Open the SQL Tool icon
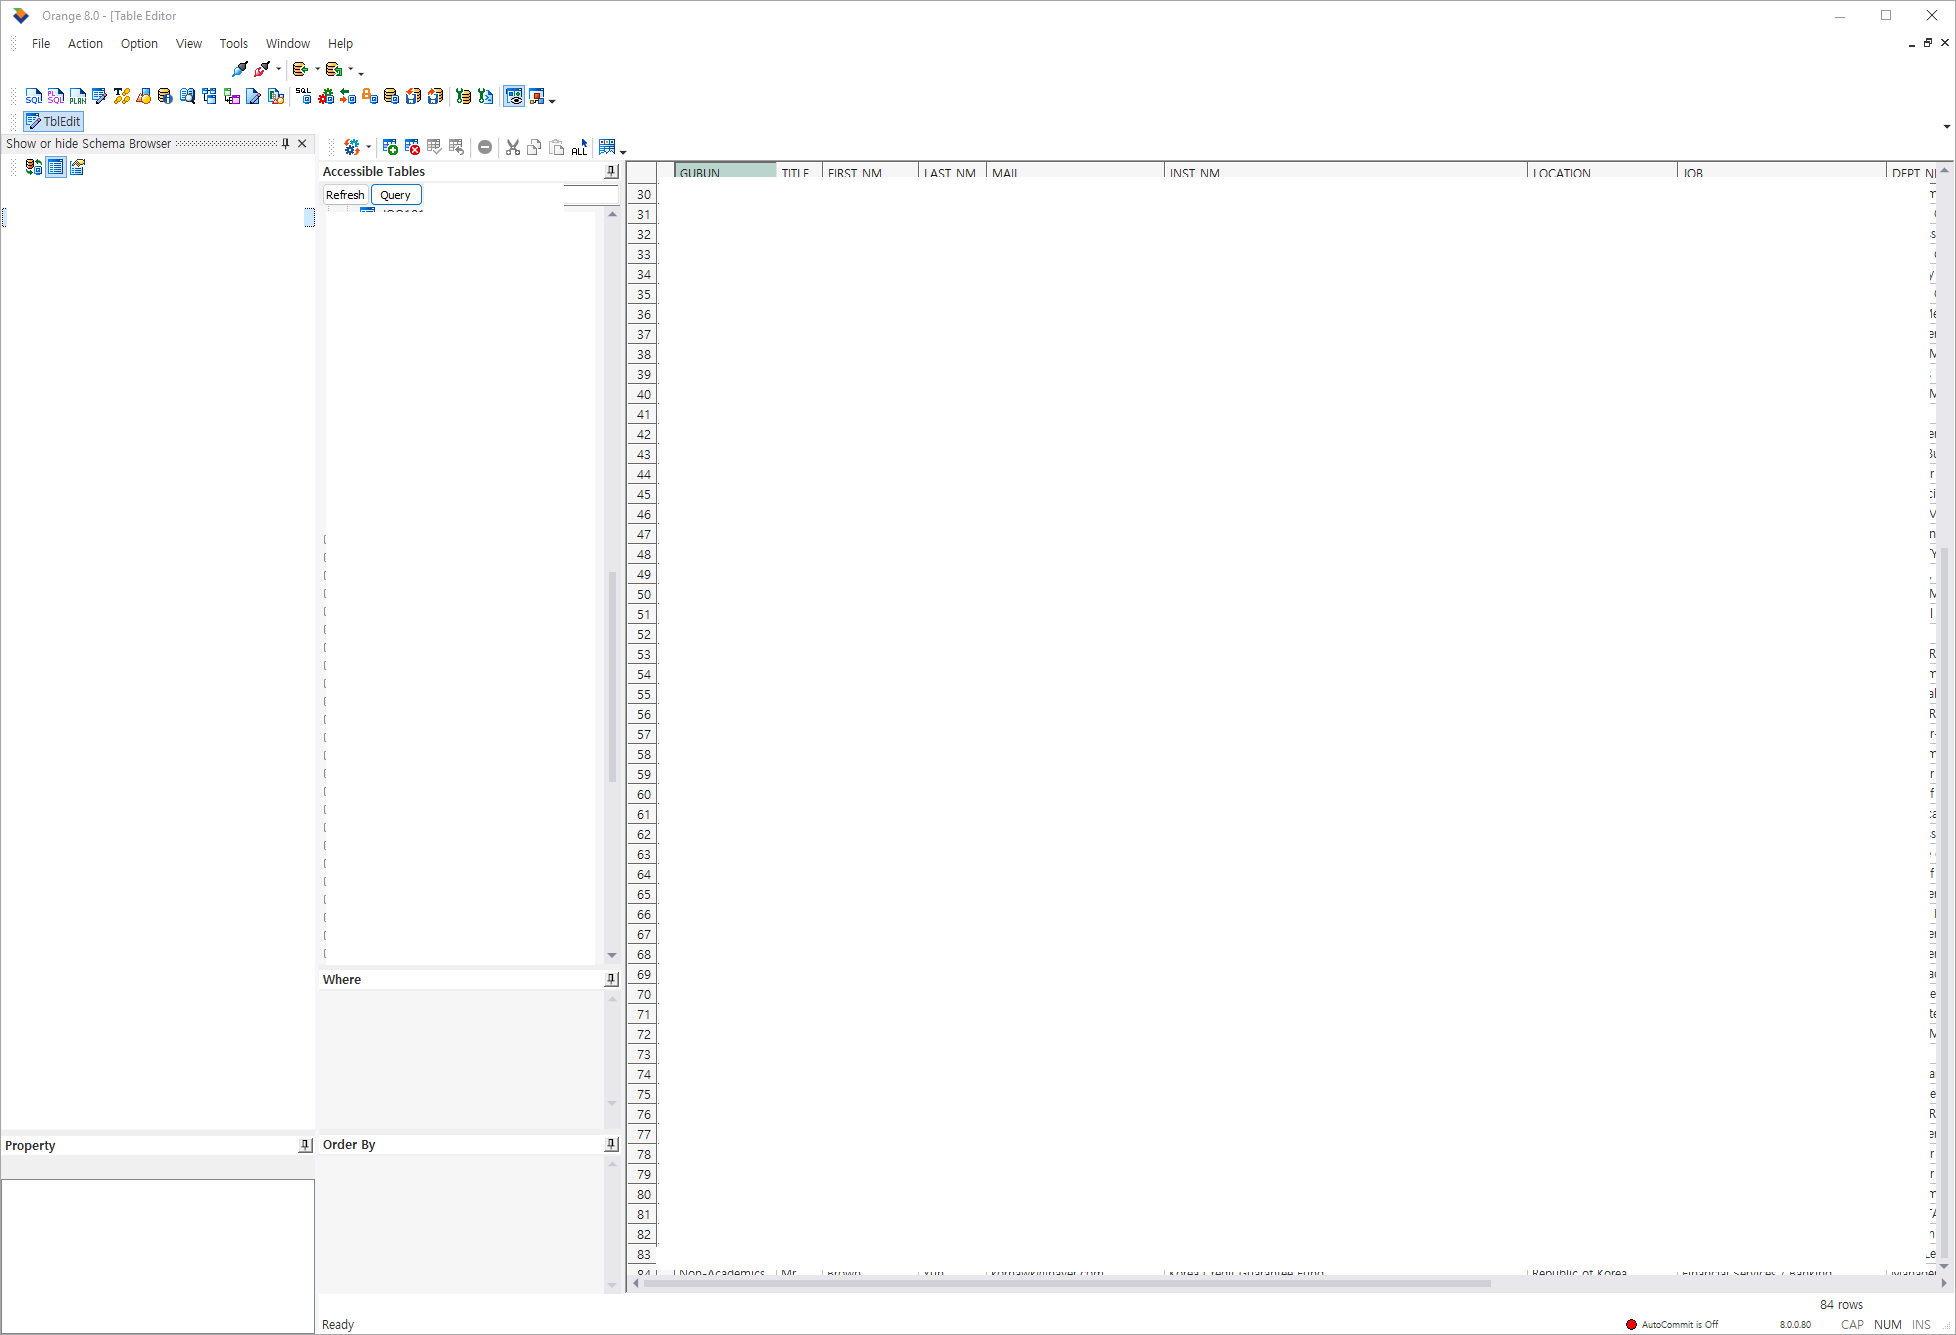This screenshot has height=1335, width=1956. click(x=33, y=96)
